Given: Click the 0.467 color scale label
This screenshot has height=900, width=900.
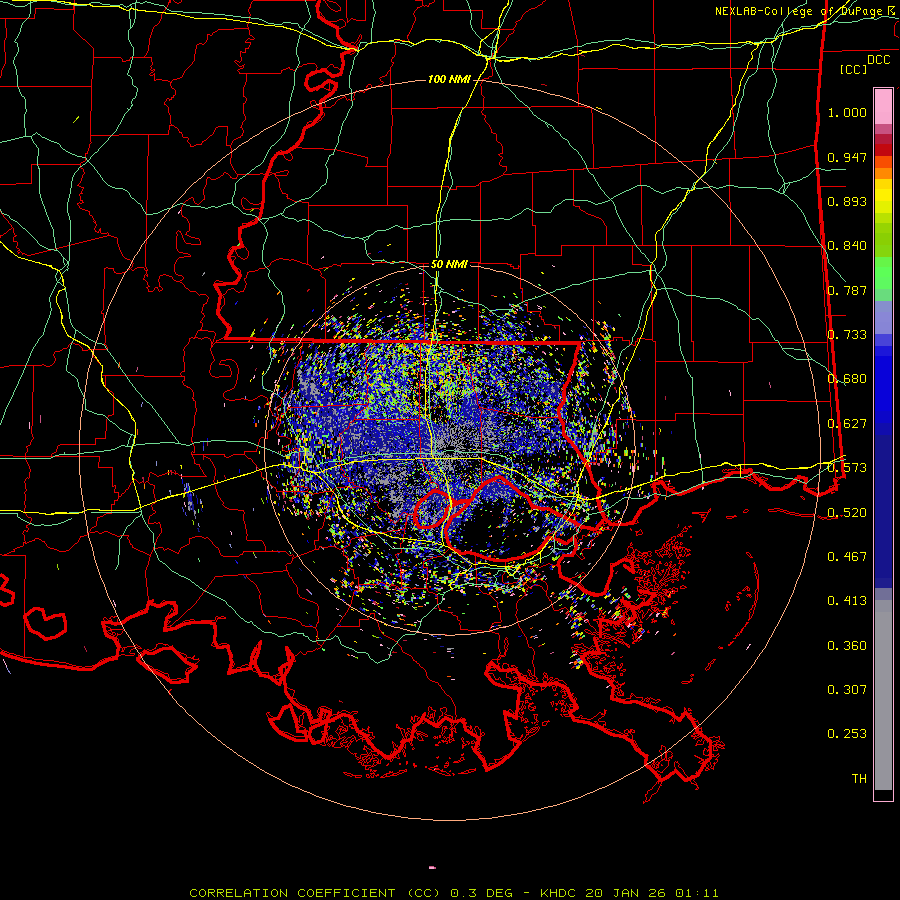Looking at the screenshot, I should click(x=847, y=557).
